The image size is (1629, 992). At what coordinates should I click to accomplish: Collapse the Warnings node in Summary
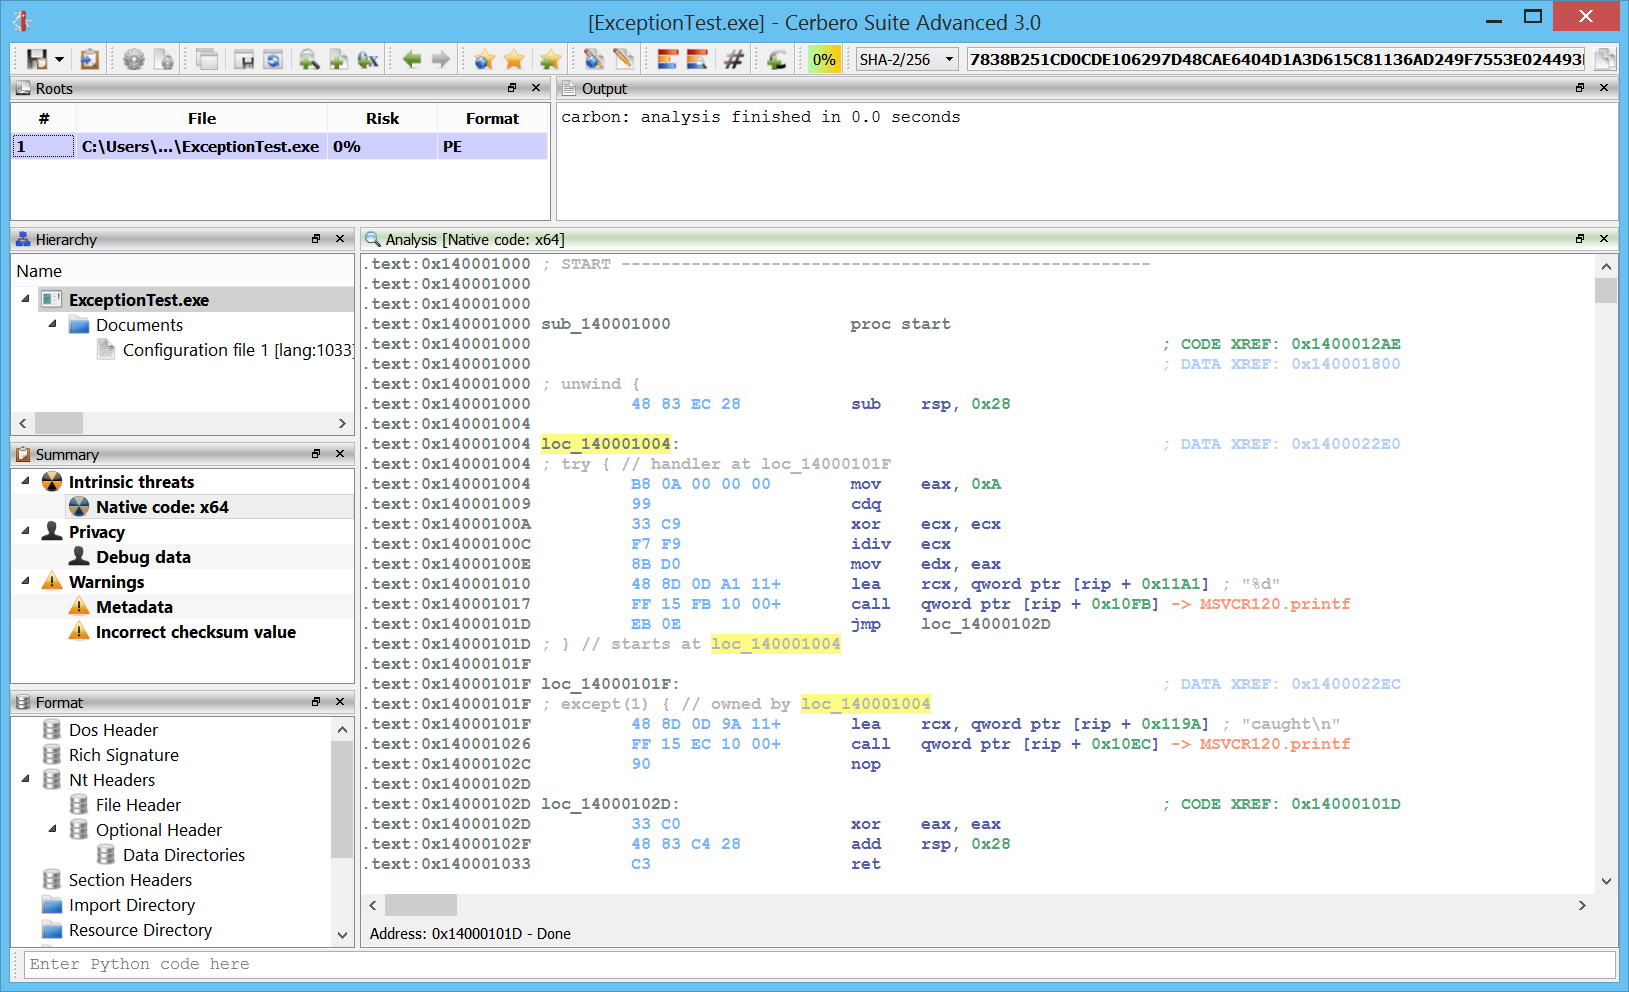click(26, 581)
